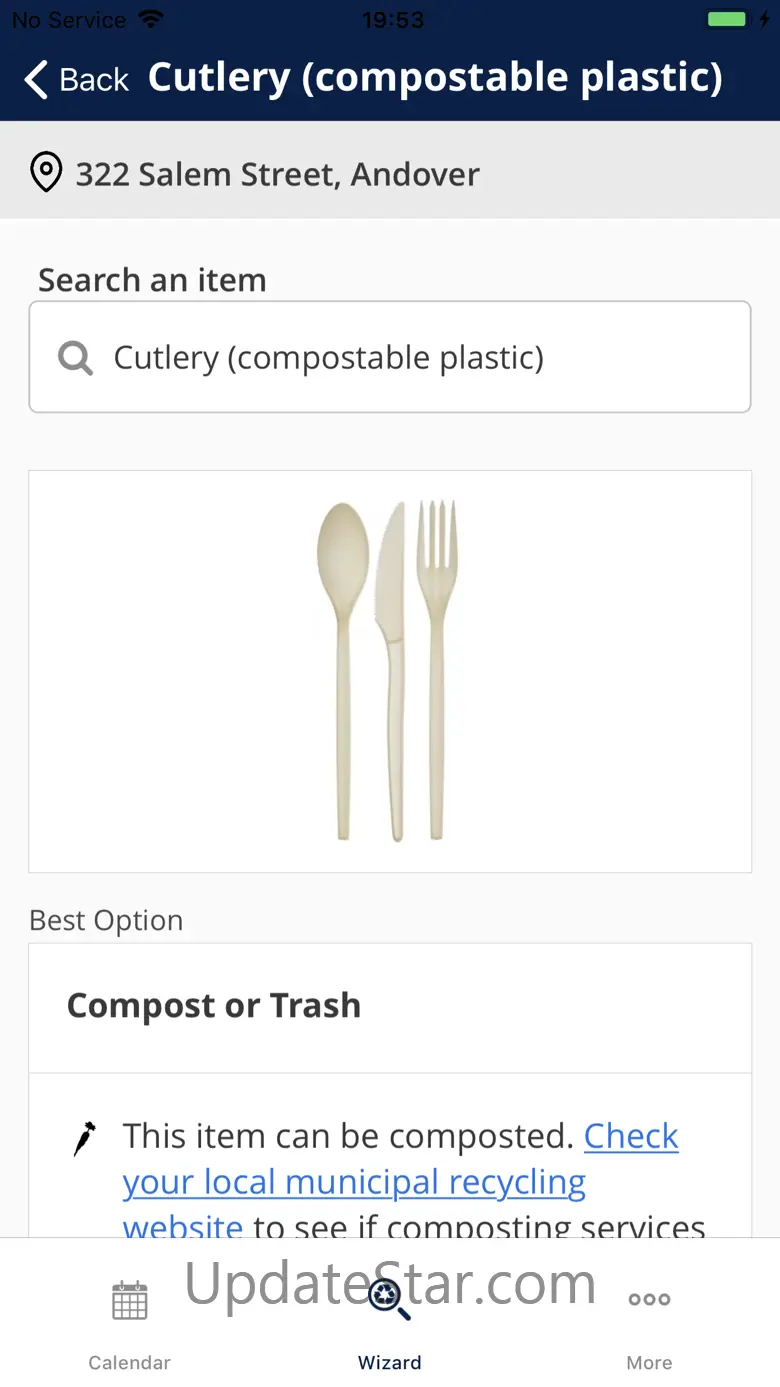Open the More three-dots icon
Viewport: 780px width, 1387px height.
pos(649,1300)
